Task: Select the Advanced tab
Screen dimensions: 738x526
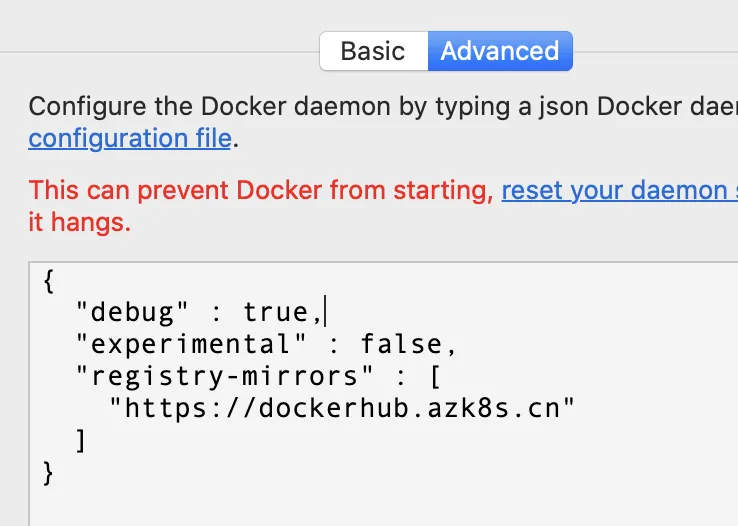Action: 500,51
